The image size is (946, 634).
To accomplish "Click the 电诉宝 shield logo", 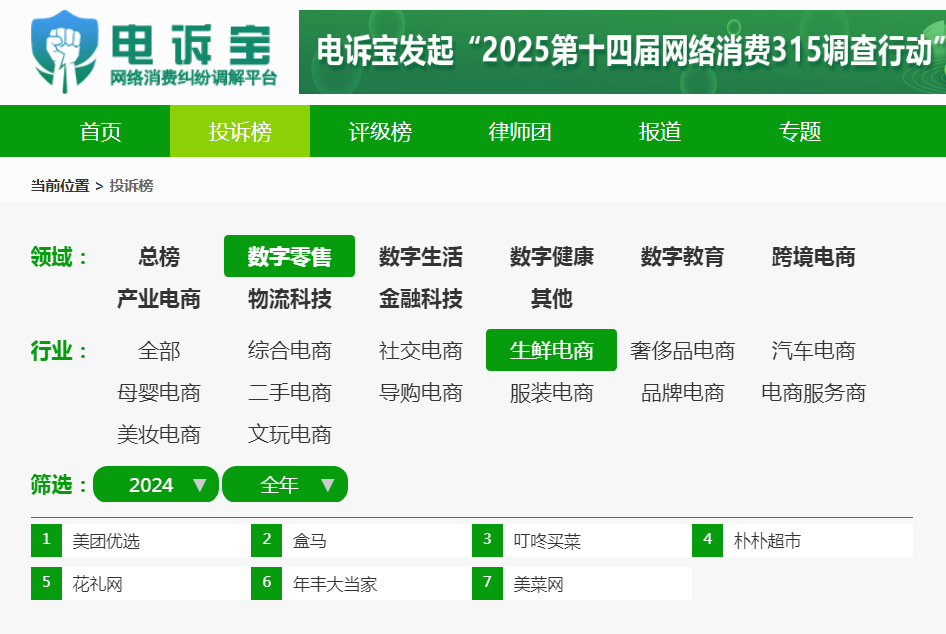I will [x=65, y=50].
